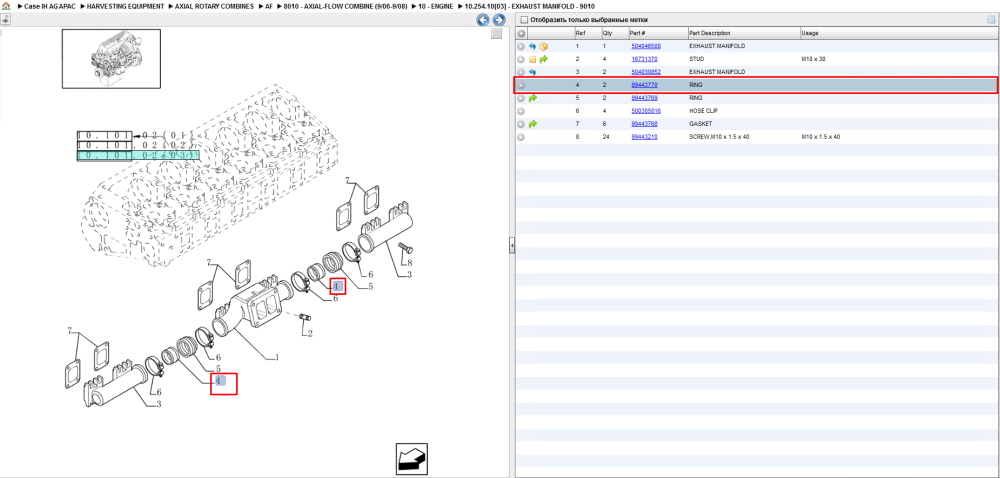Expand the highlighted Ref 4 RING row plus icon
This screenshot has height=478, width=1000.
click(521, 85)
